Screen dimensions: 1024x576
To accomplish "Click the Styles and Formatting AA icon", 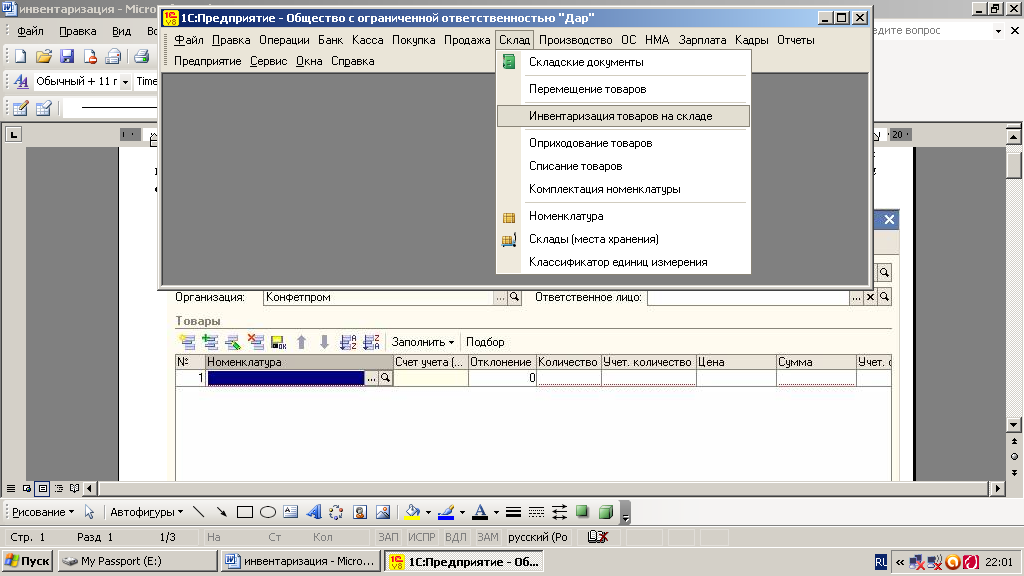I will [x=21, y=82].
